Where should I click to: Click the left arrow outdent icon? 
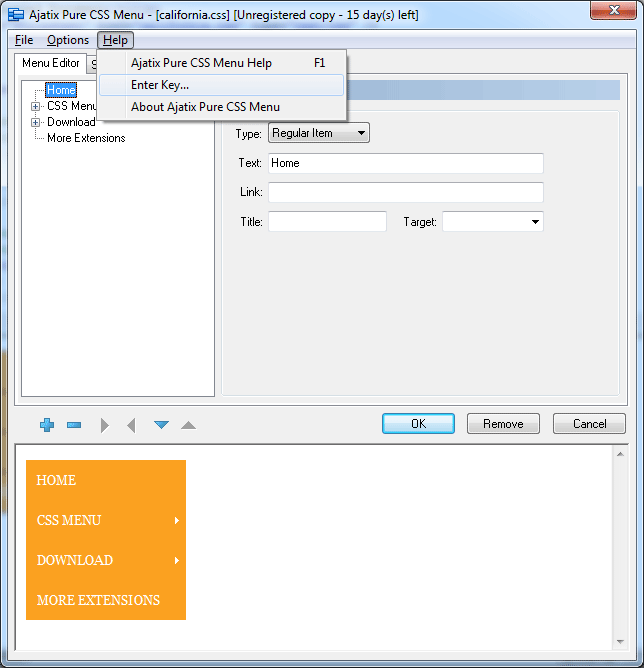132,425
